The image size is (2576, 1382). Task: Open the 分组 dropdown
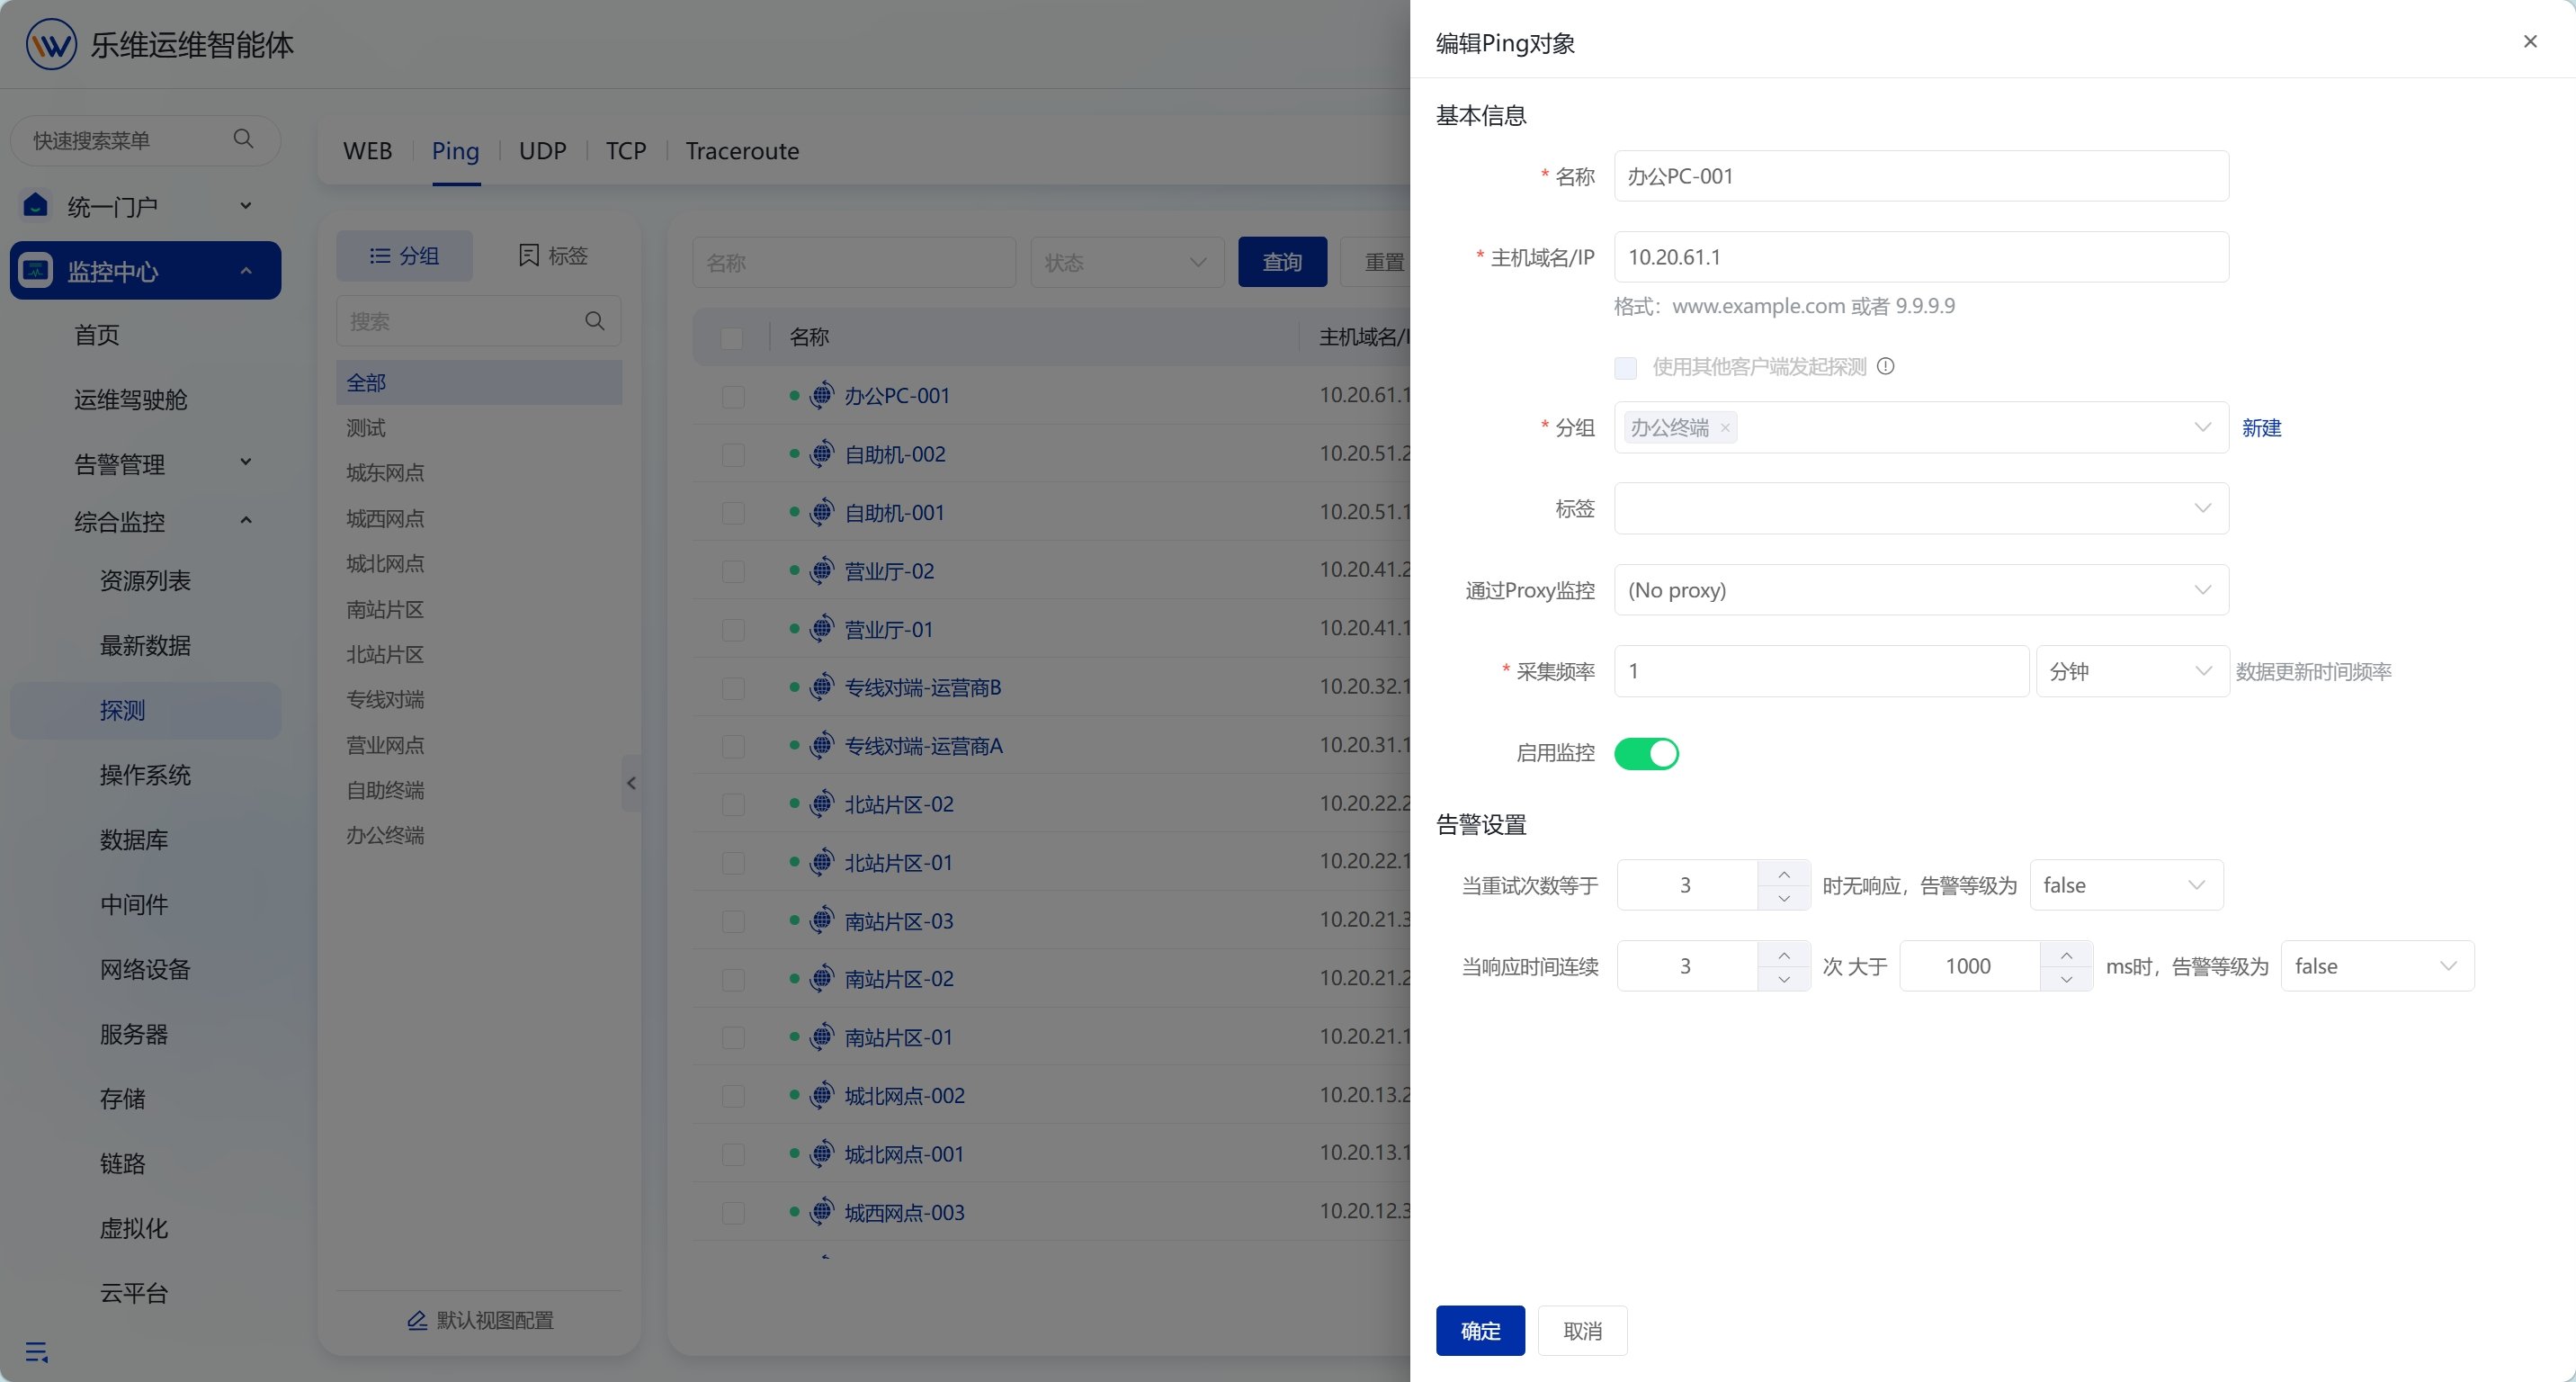pyautogui.click(x=1921, y=427)
